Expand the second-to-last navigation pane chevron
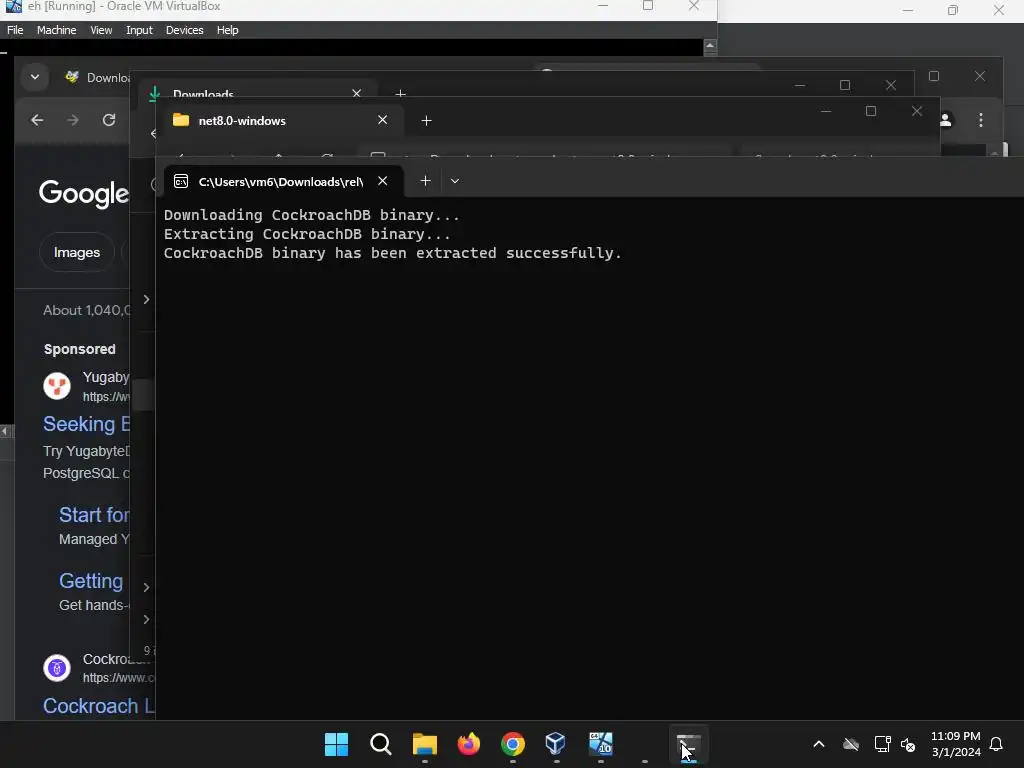The height and width of the screenshot is (768, 1024). 146,587
